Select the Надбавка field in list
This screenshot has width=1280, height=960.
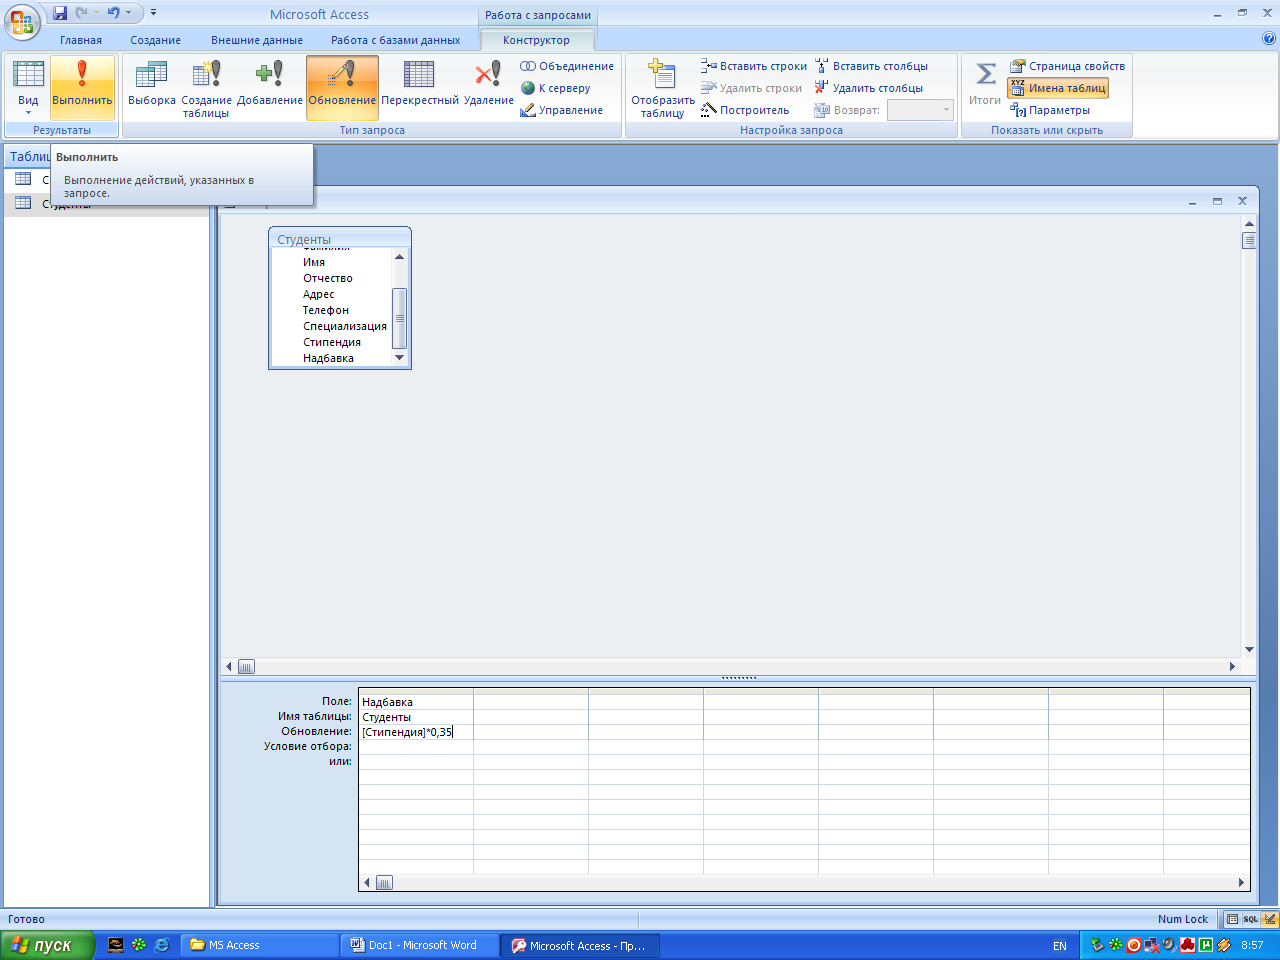coord(328,358)
